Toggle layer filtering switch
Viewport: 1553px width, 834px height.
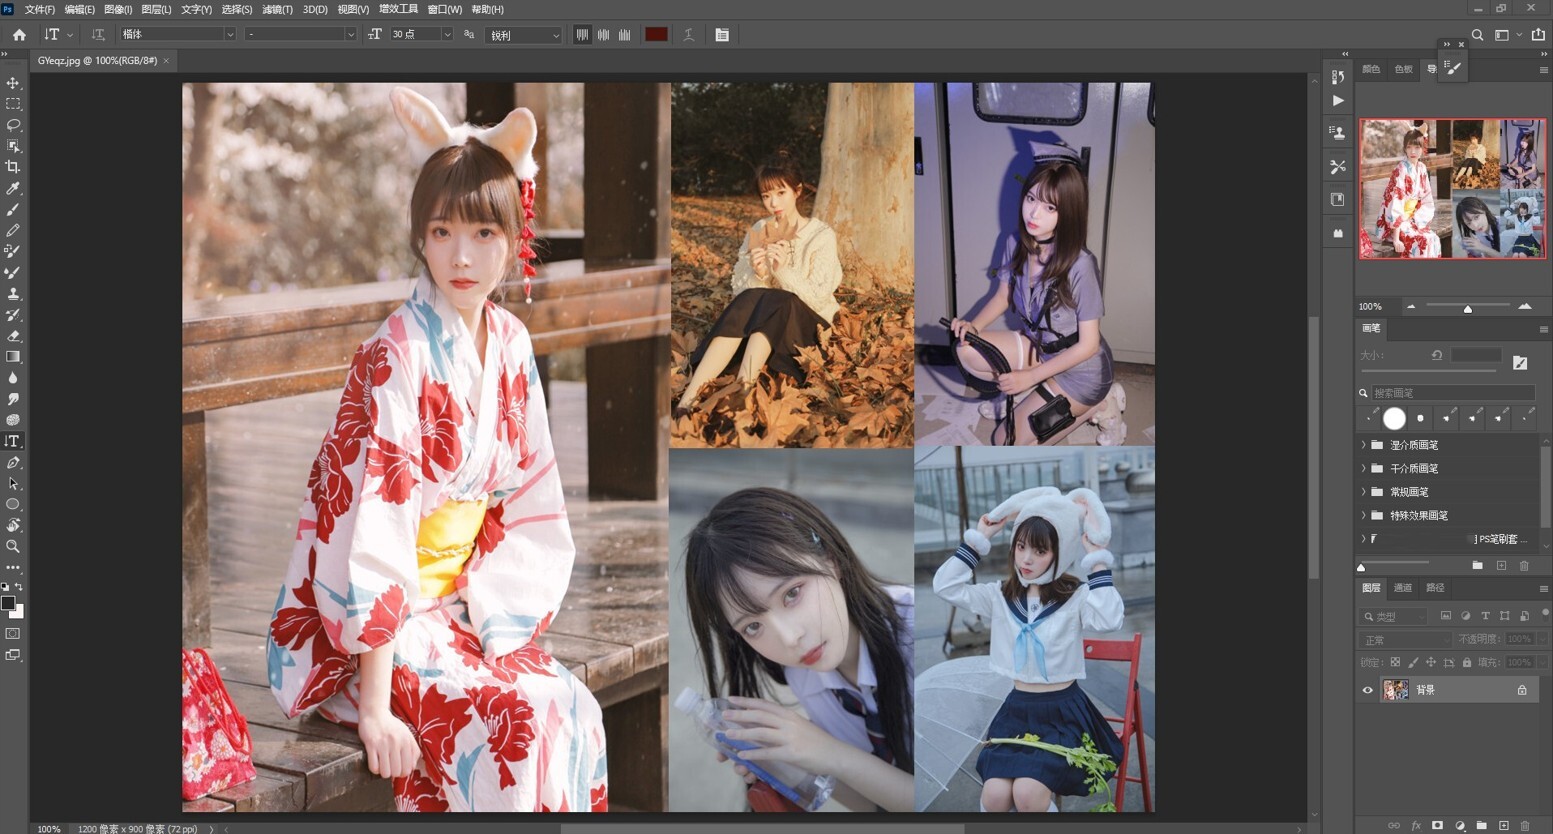click(x=1546, y=613)
